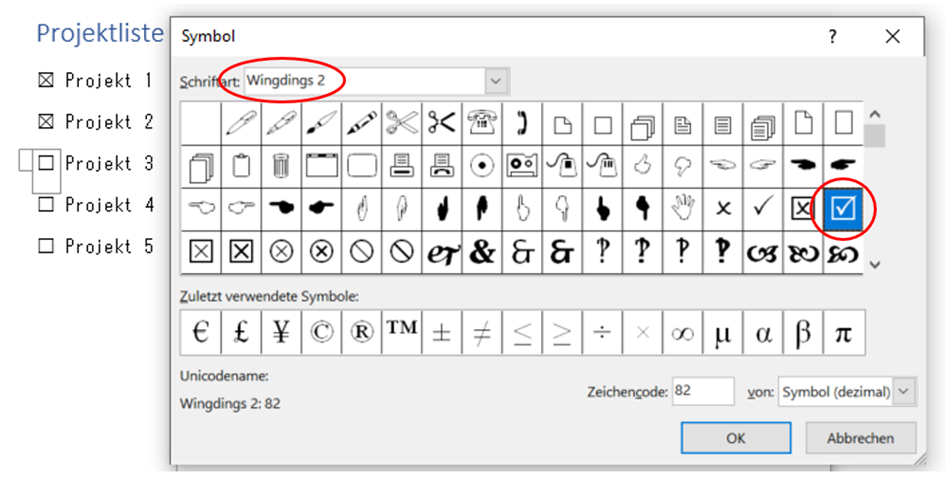Image resolution: width=945 pixels, height=479 pixels.
Task: Select the Euro sign in recent symbols
Action: pyautogui.click(x=201, y=333)
